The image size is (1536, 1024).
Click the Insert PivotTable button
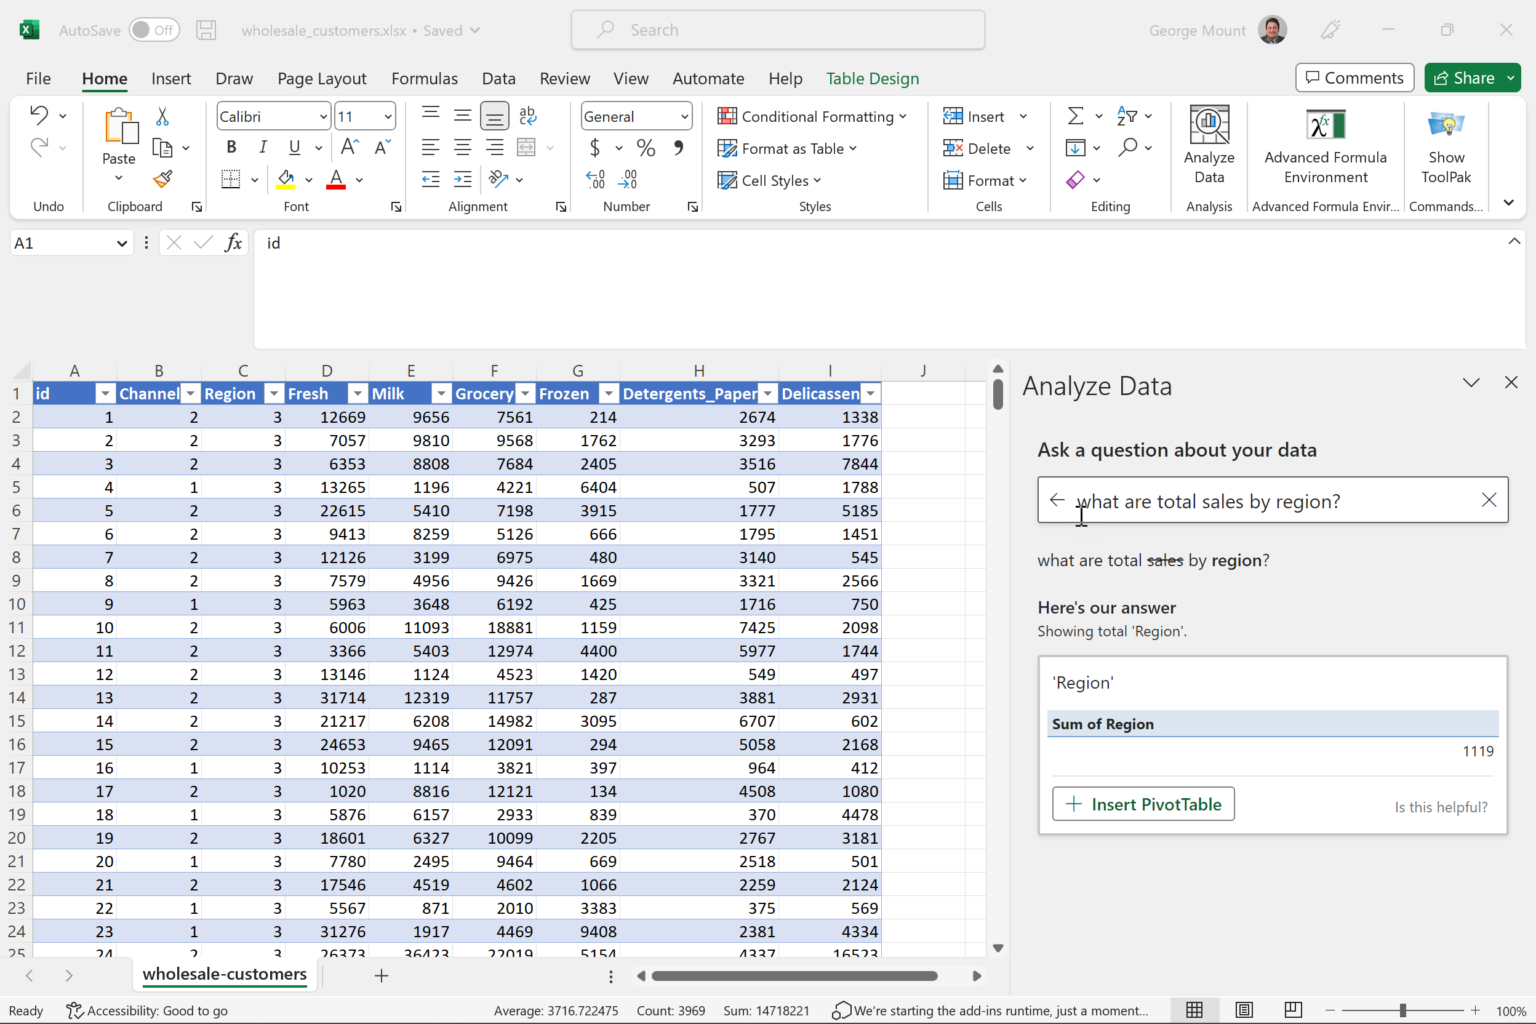click(1143, 804)
